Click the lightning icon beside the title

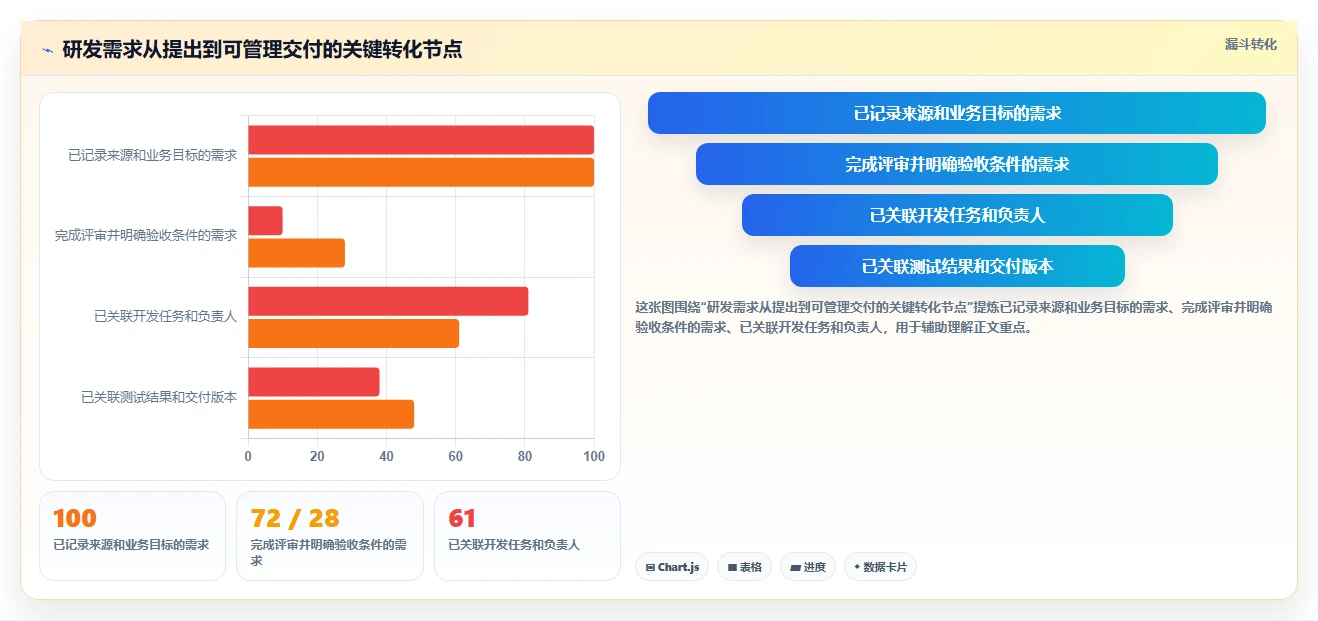pos(47,50)
